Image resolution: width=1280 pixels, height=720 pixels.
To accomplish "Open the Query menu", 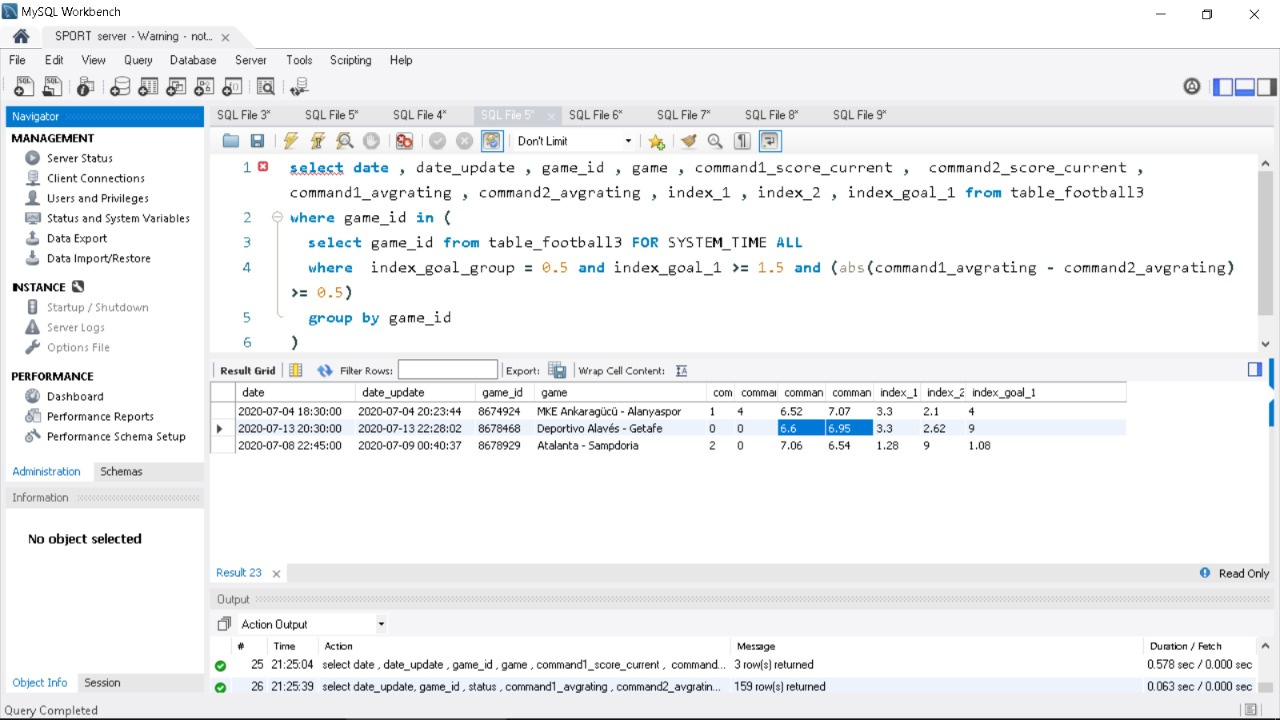I will click(x=138, y=60).
